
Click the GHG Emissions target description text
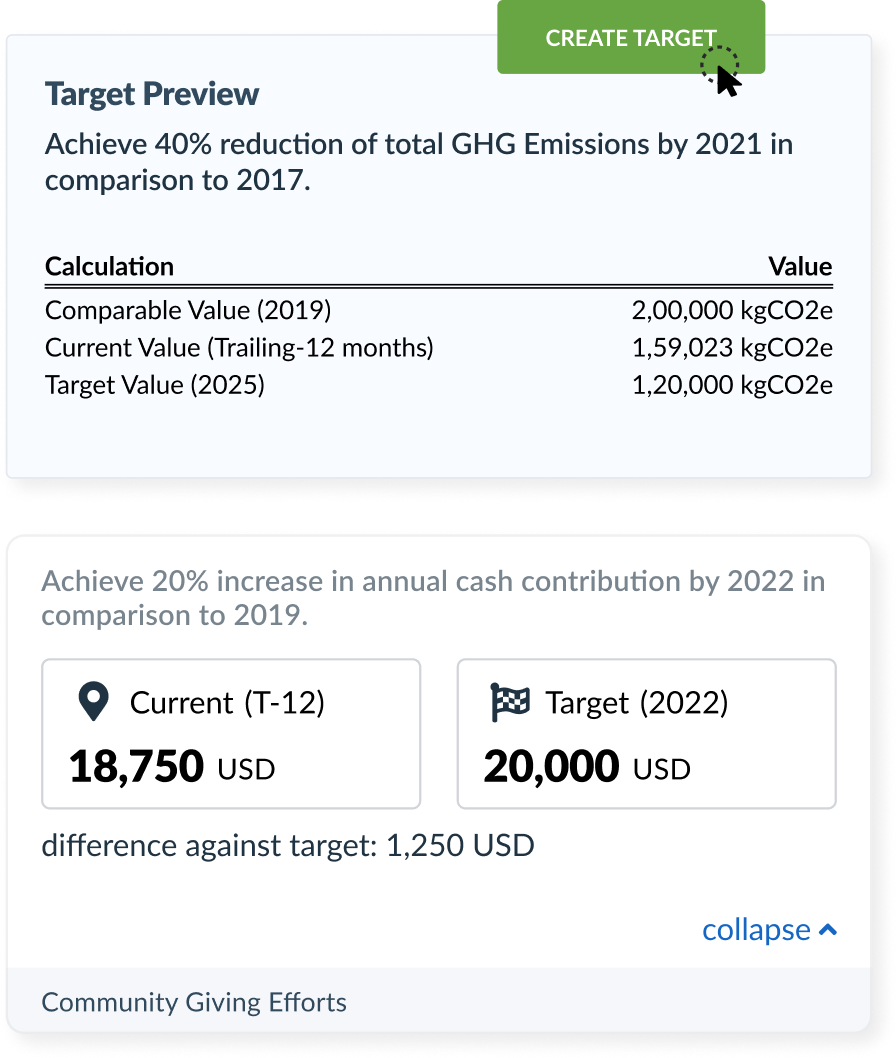419,162
